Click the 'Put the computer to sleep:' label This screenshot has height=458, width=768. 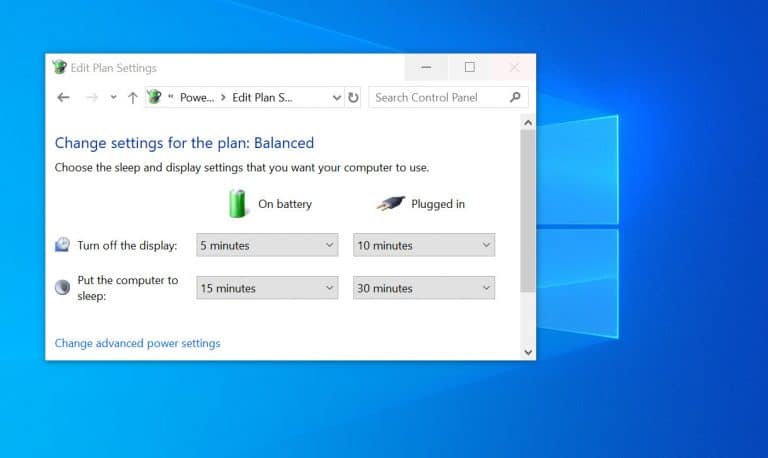[127, 288]
